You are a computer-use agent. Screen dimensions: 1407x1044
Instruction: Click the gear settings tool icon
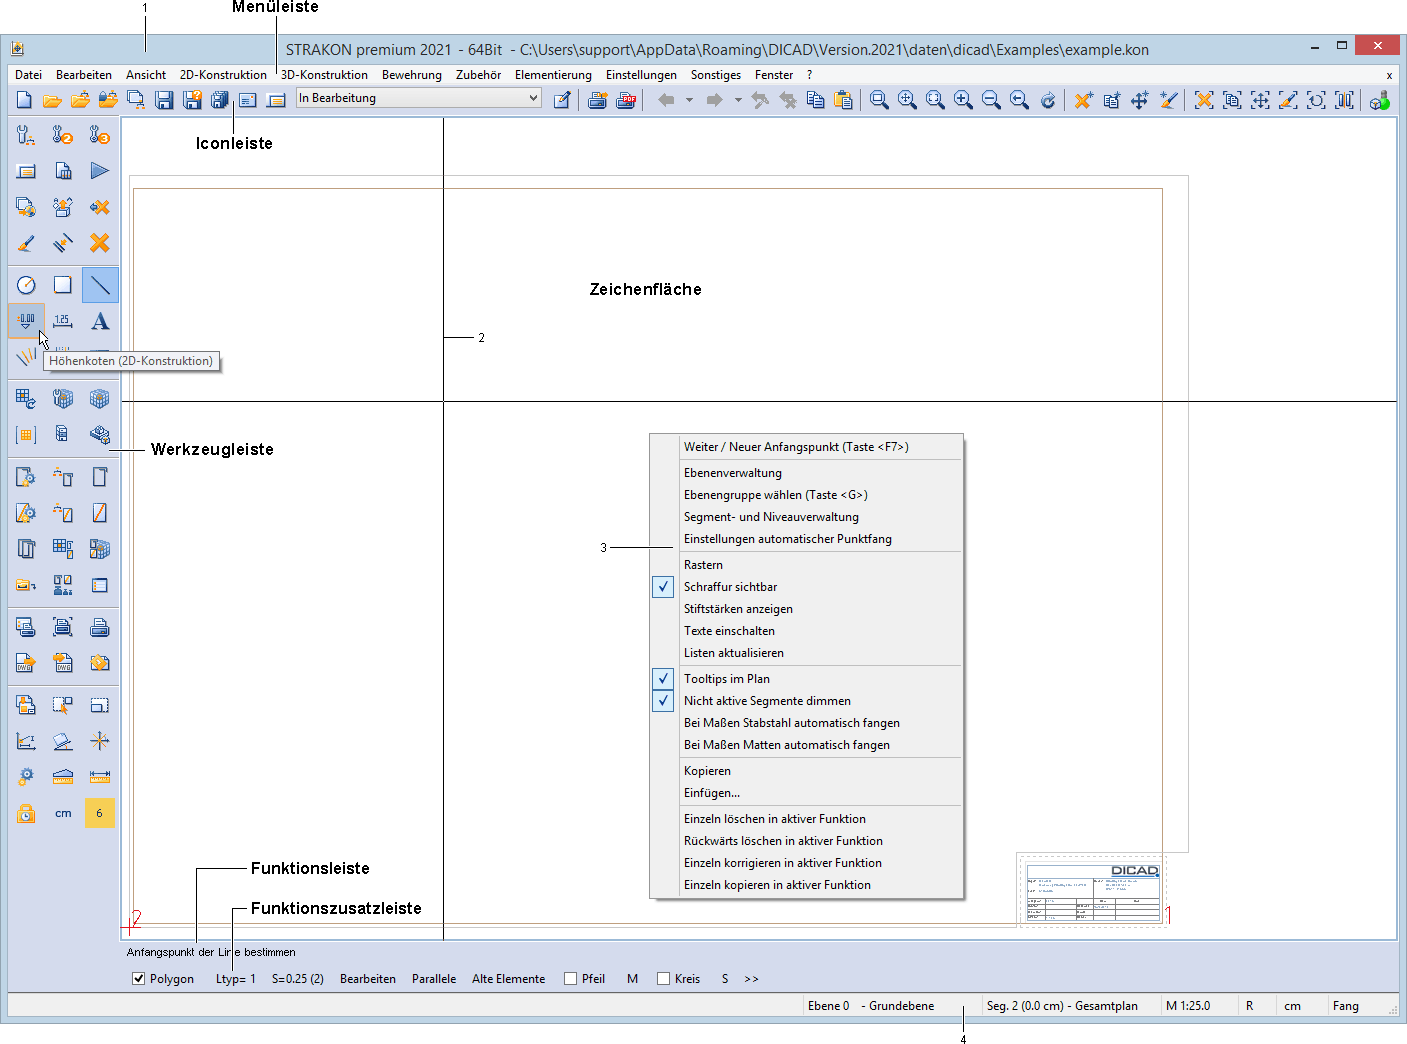(26, 776)
